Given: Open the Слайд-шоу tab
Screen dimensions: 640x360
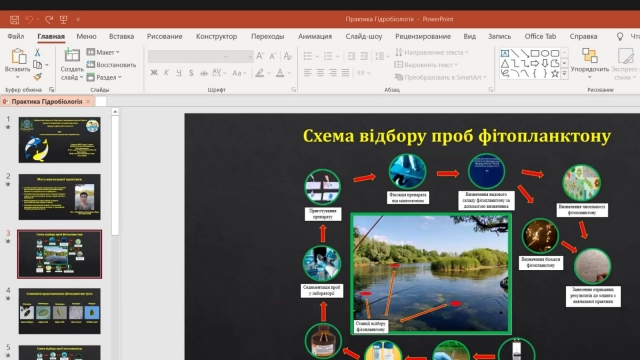Looking at the screenshot, I should point(364,36).
